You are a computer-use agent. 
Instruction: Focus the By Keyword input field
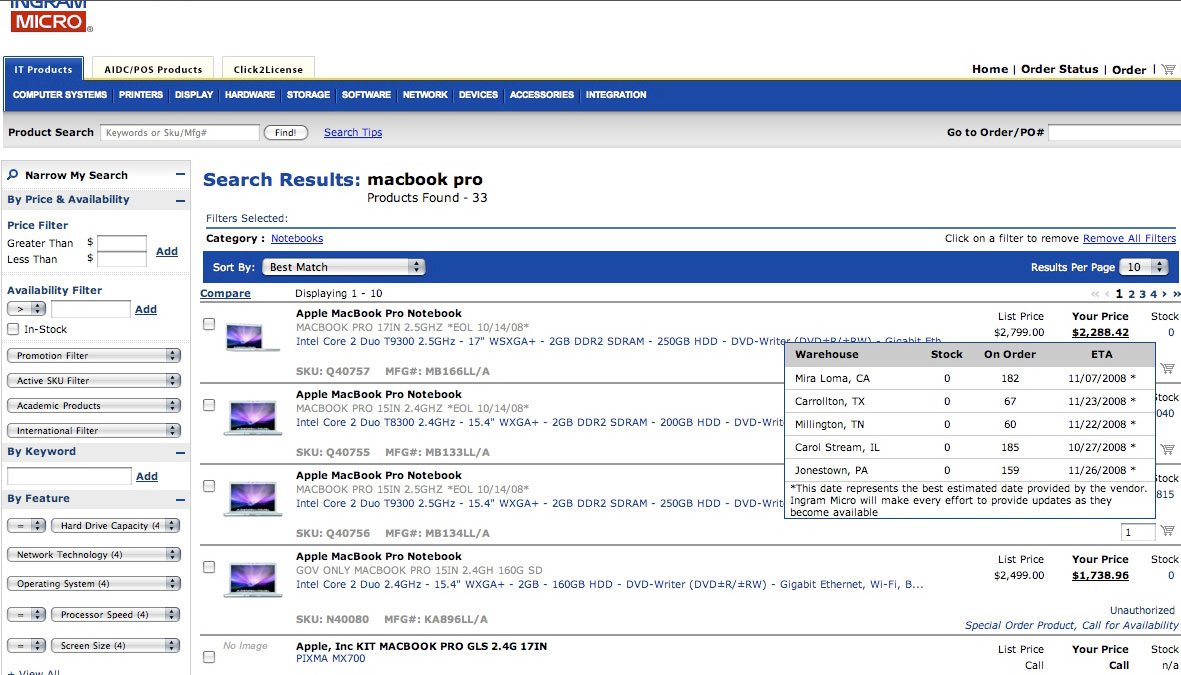[69, 476]
